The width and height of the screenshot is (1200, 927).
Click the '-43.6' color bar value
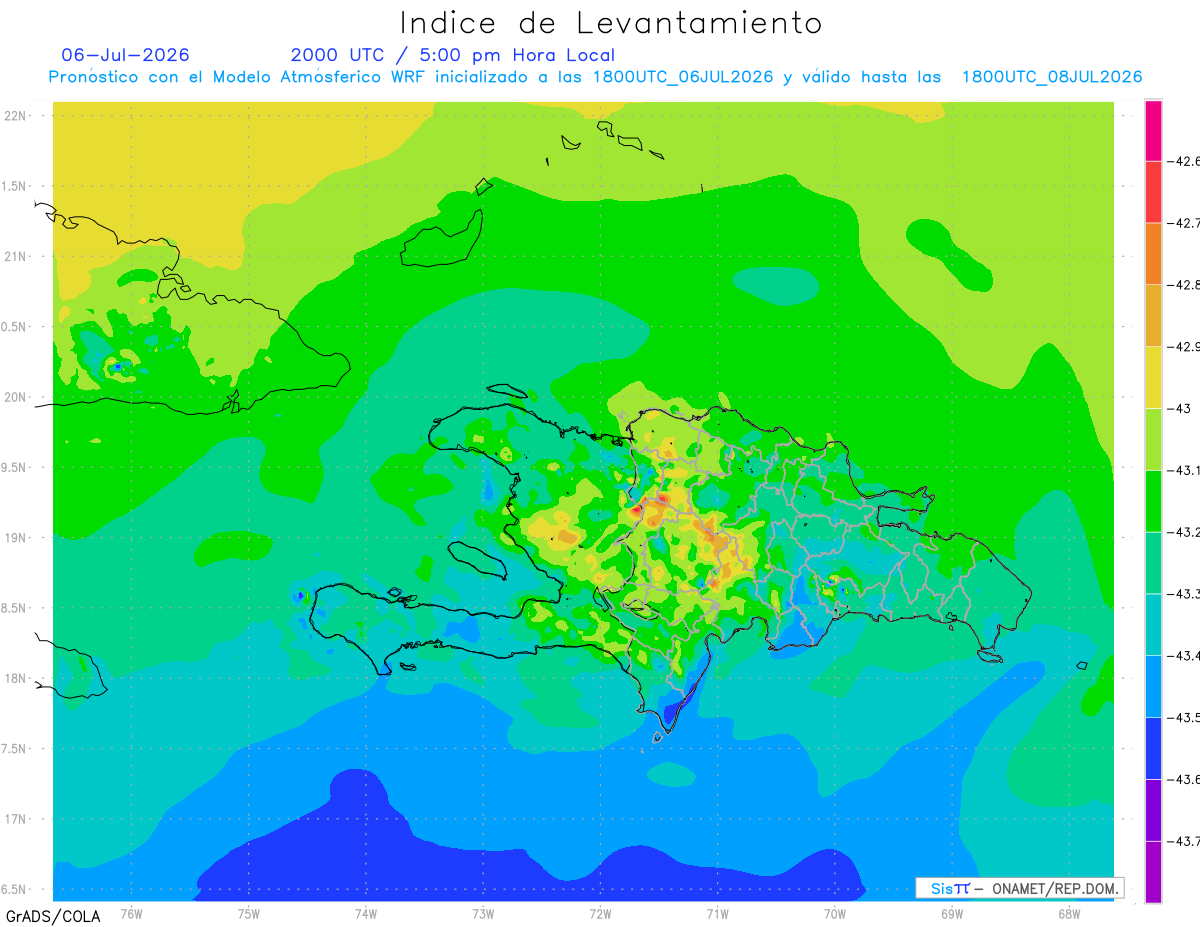point(1184,781)
